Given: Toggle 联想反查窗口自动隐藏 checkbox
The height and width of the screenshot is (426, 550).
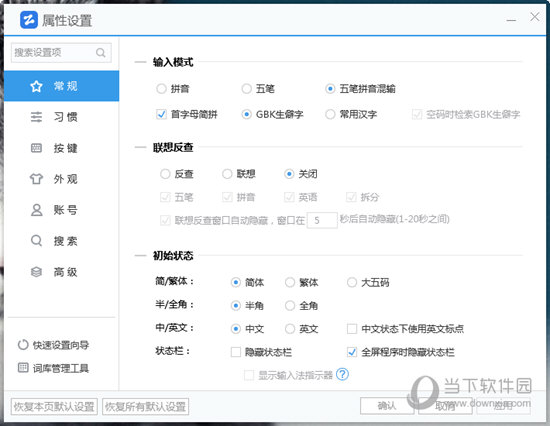Looking at the screenshot, I should point(165,220).
